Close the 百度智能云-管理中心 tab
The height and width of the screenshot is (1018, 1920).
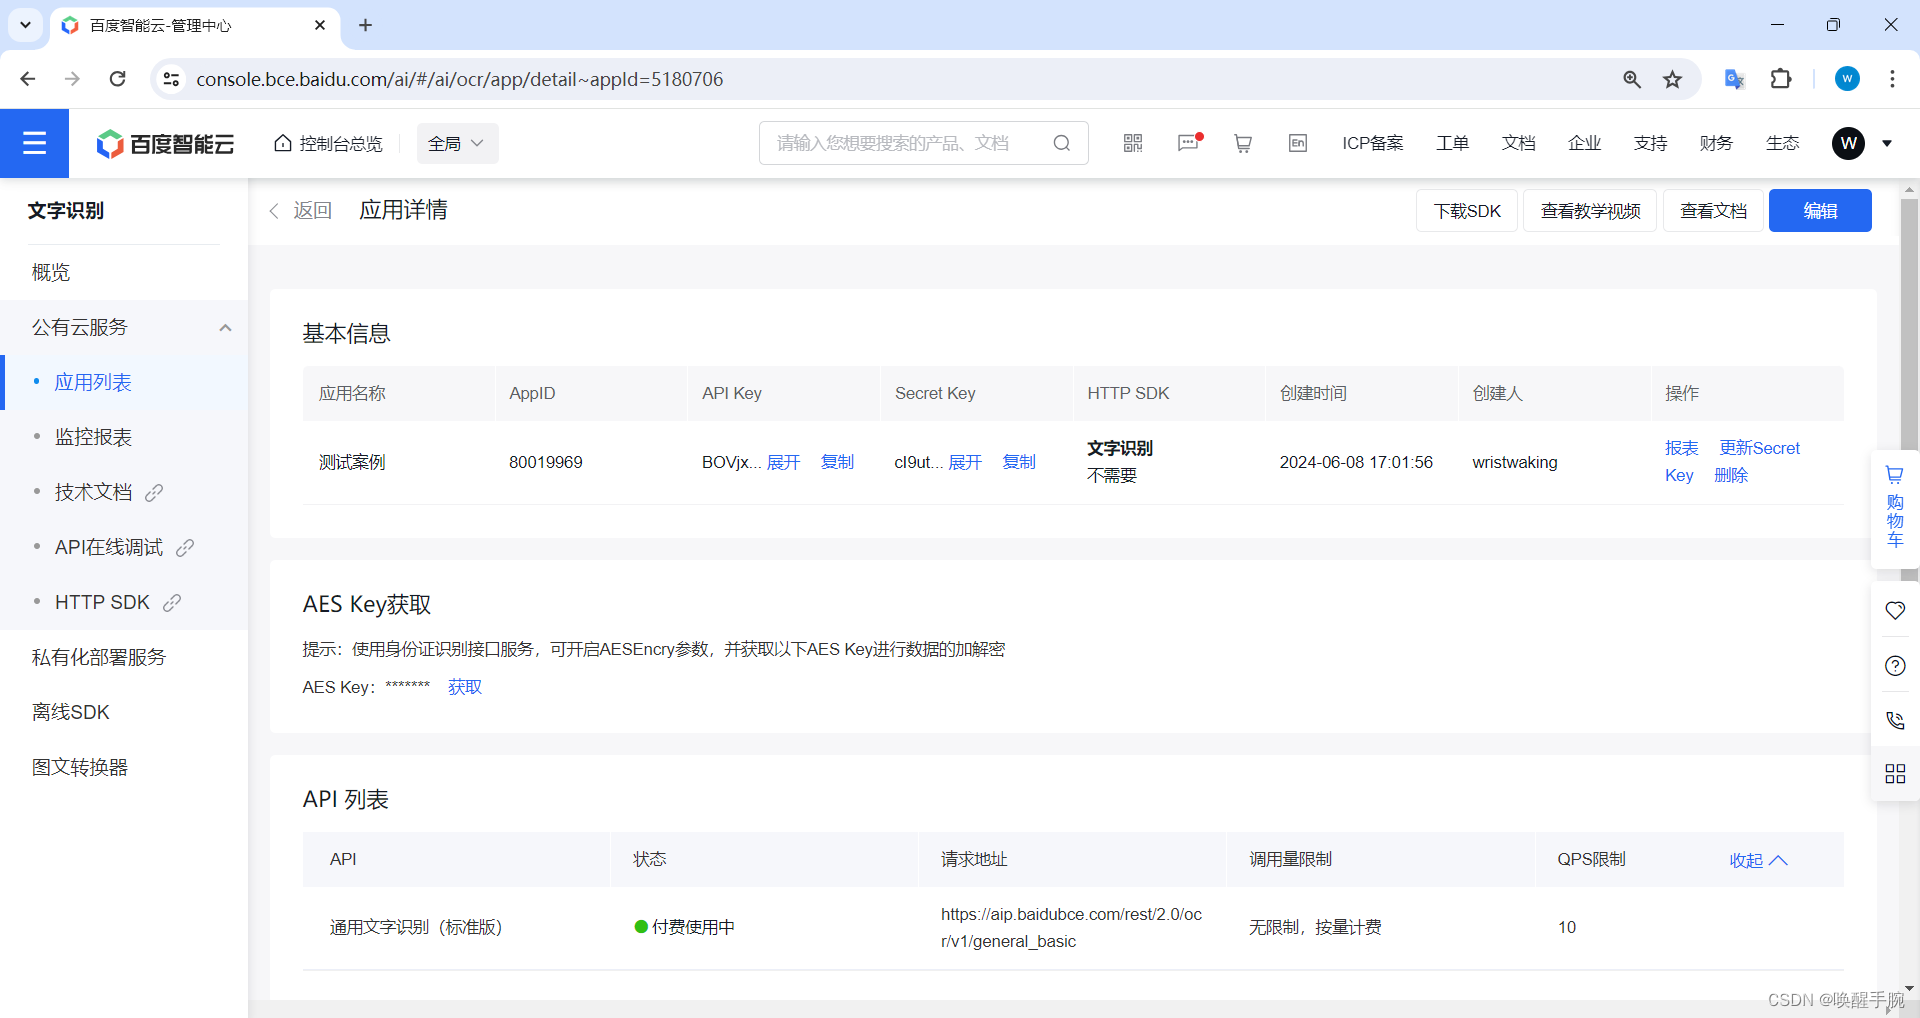click(320, 25)
